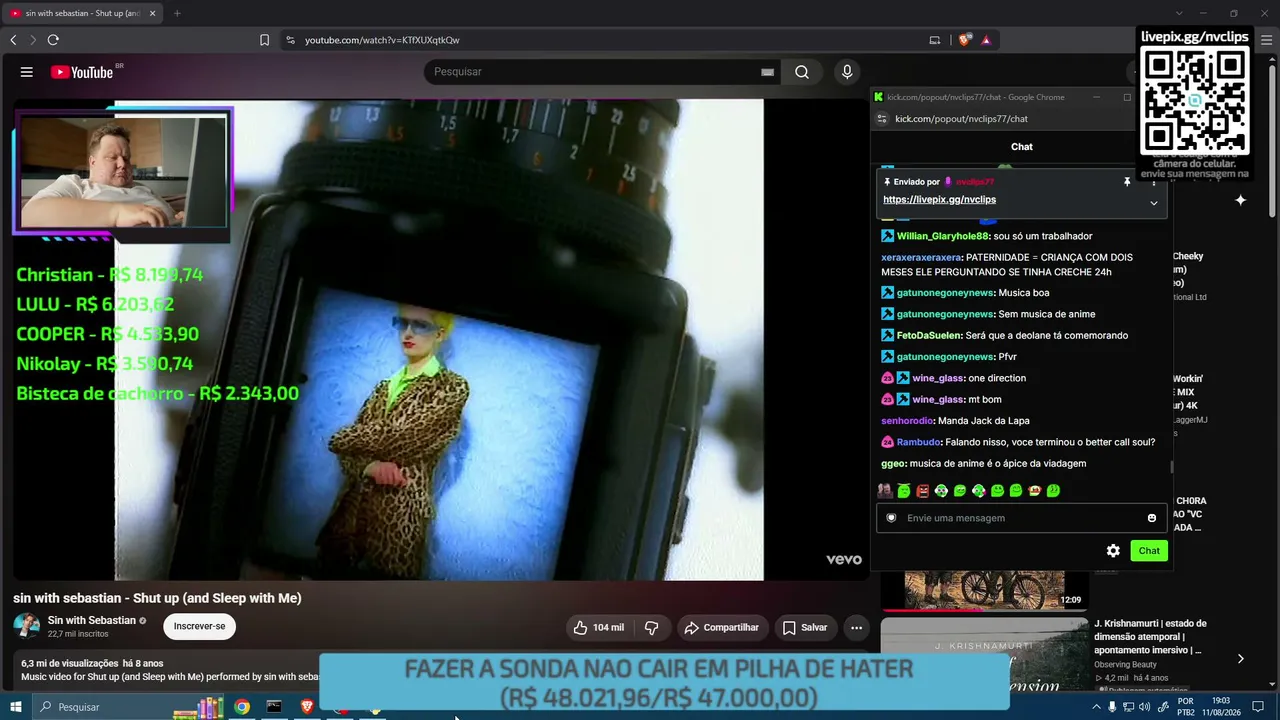The image size is (1280, 720).
Task: Click xeraxeraxeraxera username in chat
Action: (921, 258)
